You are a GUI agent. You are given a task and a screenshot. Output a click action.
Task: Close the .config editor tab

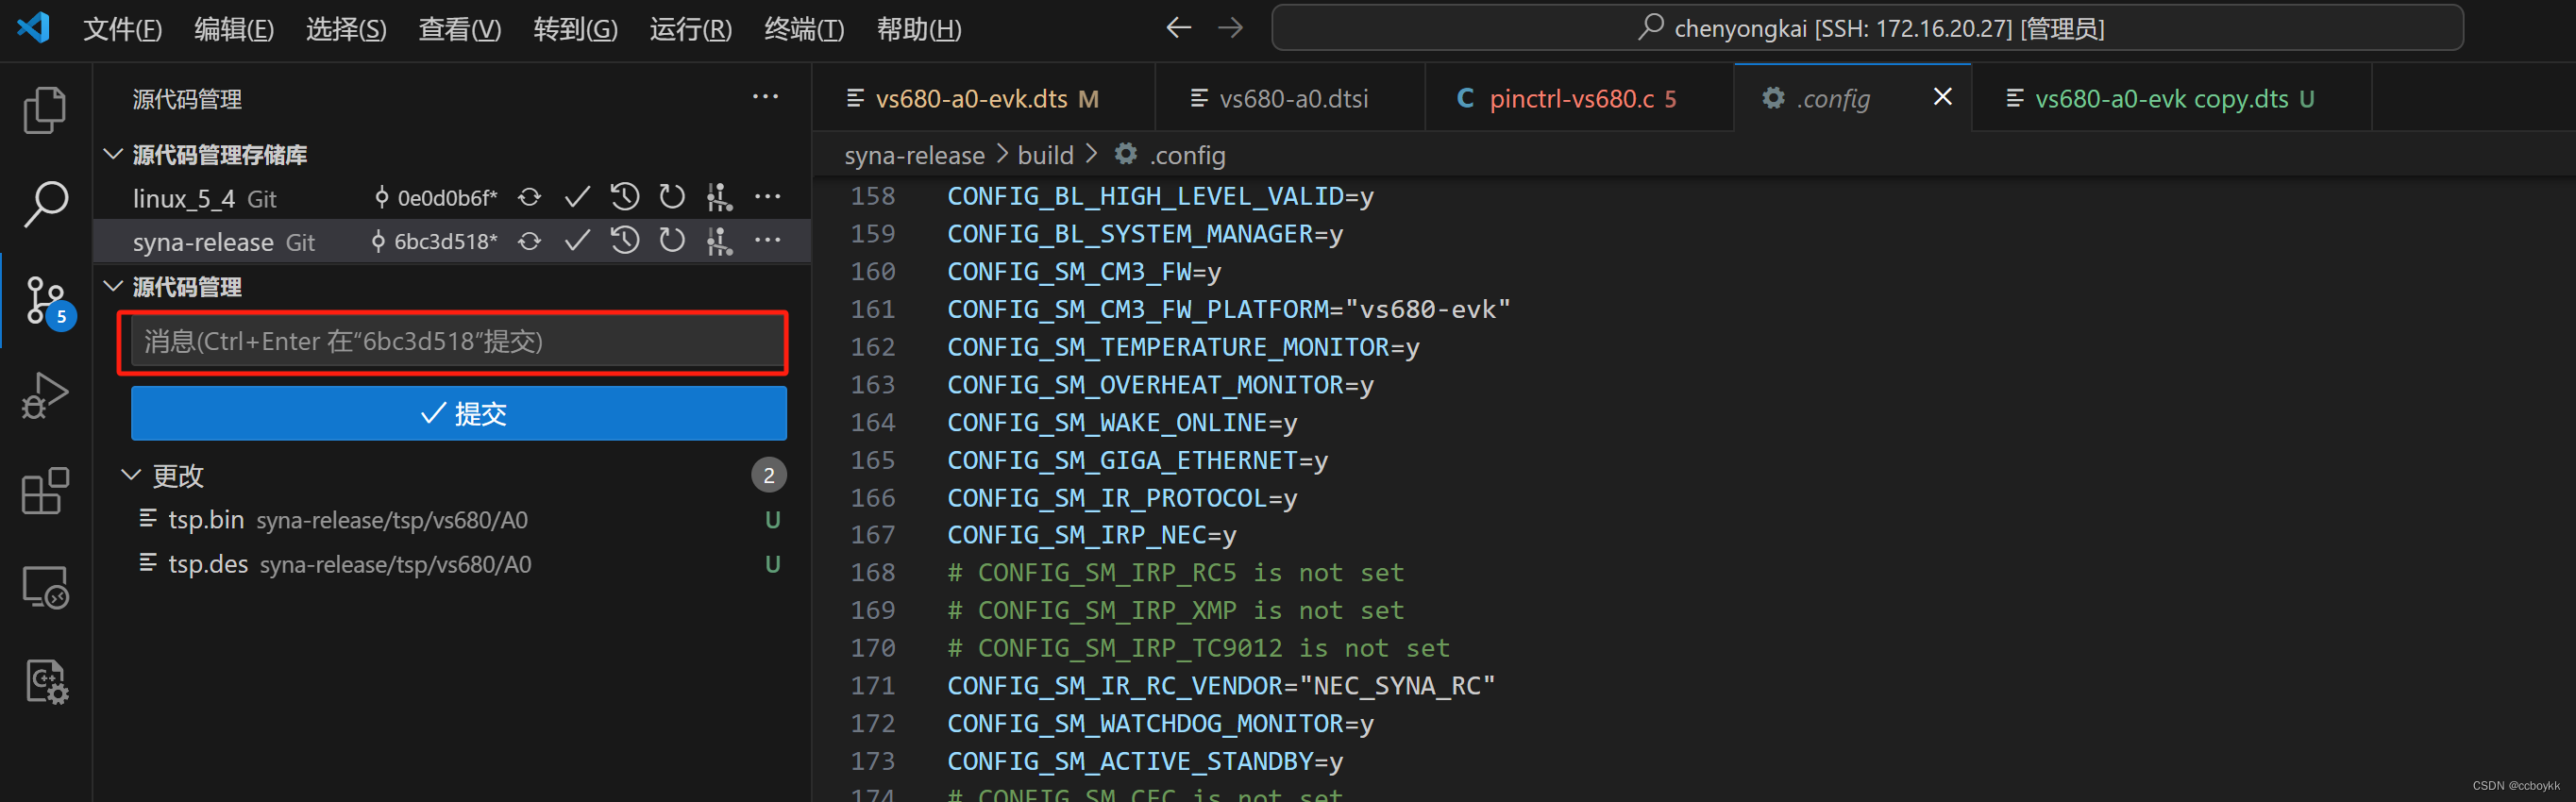point(1942,97)
